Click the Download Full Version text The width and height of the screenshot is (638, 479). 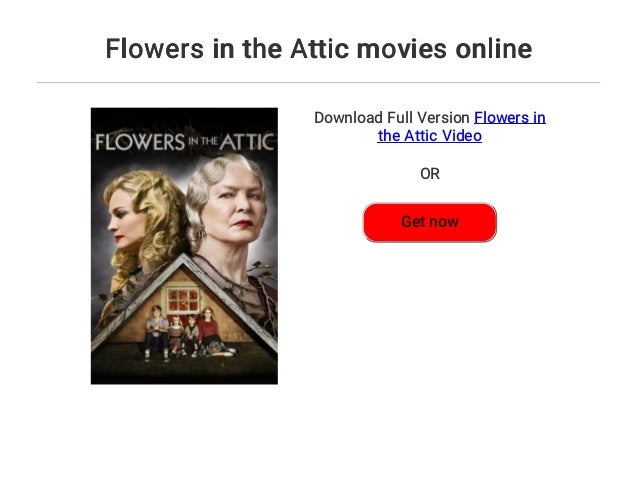[392, 118]
